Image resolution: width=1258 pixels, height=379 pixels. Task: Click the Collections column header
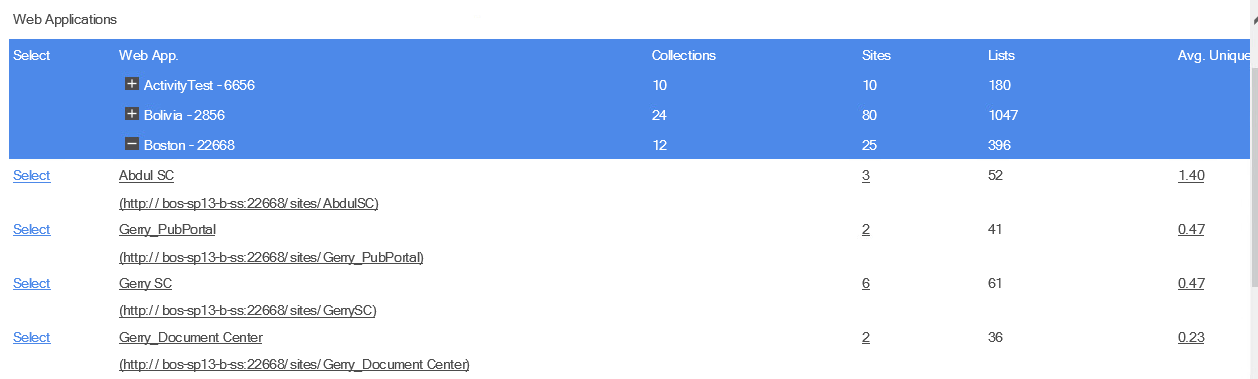[684, 55]
